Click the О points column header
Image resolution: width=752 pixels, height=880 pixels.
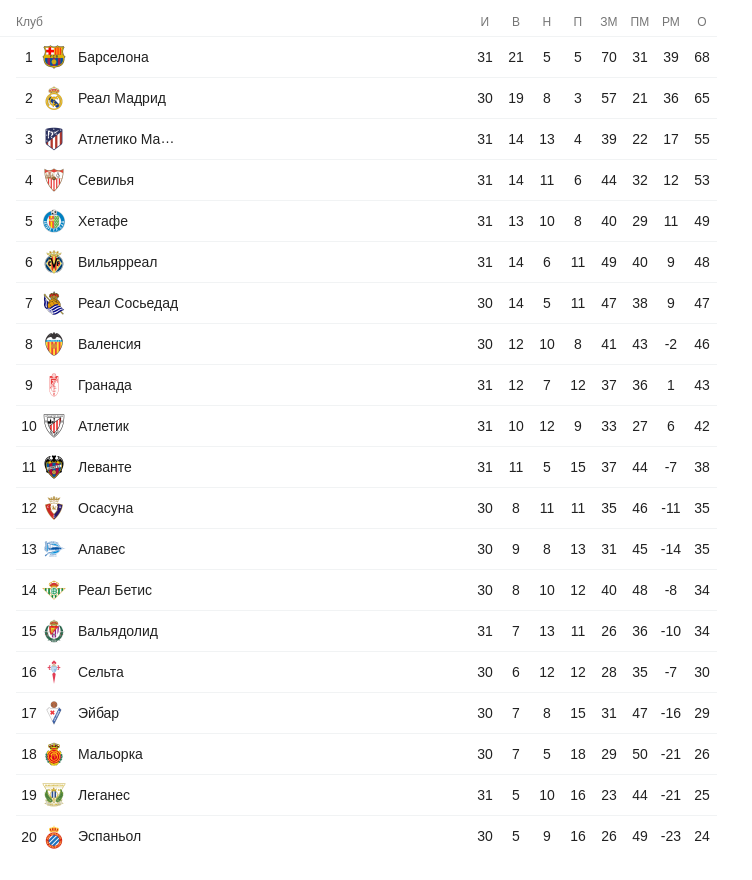point(702,22)
